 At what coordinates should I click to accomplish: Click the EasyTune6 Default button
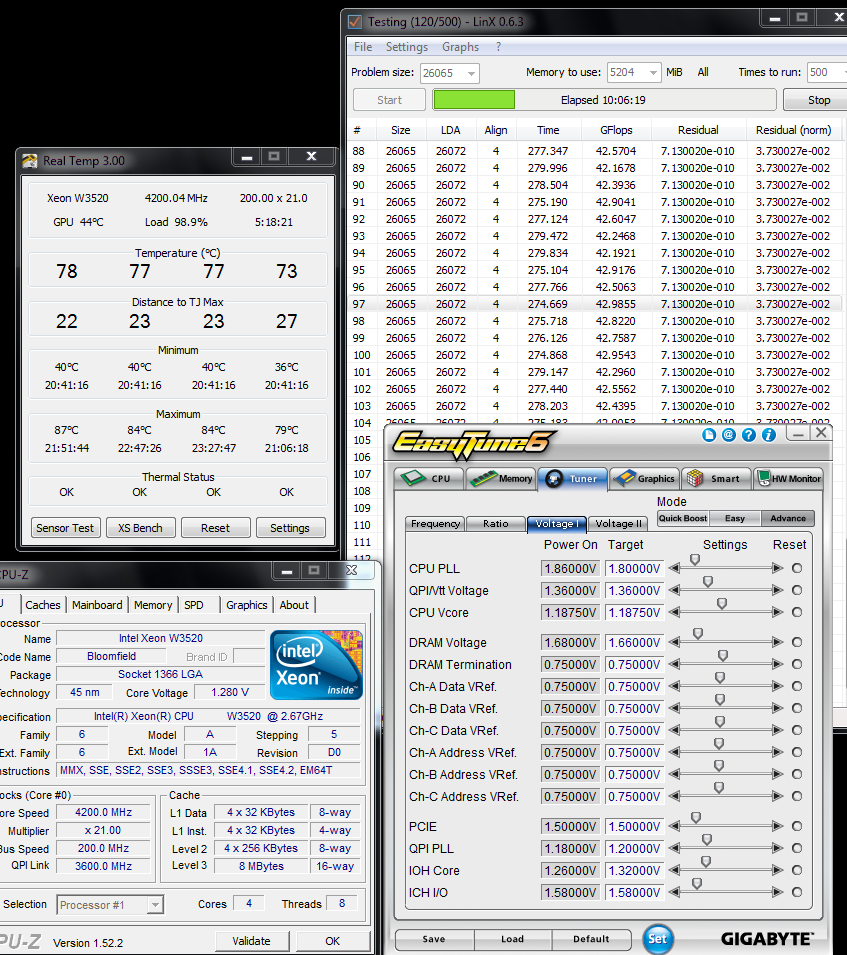tap(591, 939)
